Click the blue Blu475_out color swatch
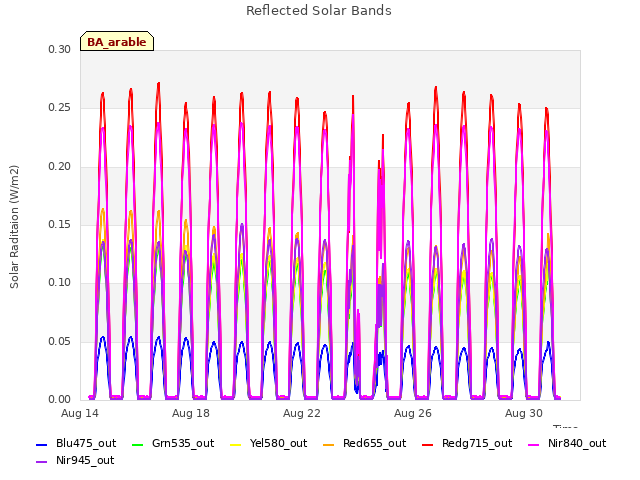Screen dimensions: 640x480 (x=41, y=444)
